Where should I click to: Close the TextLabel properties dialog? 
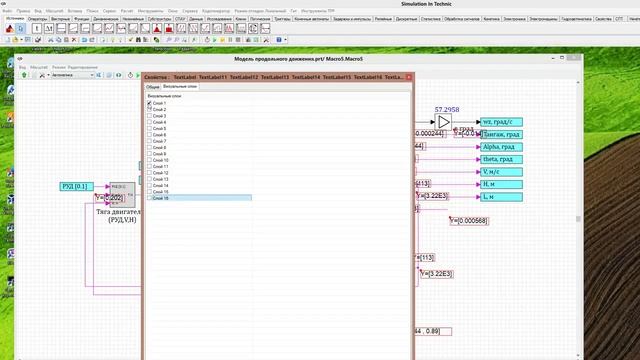(409, 77)
